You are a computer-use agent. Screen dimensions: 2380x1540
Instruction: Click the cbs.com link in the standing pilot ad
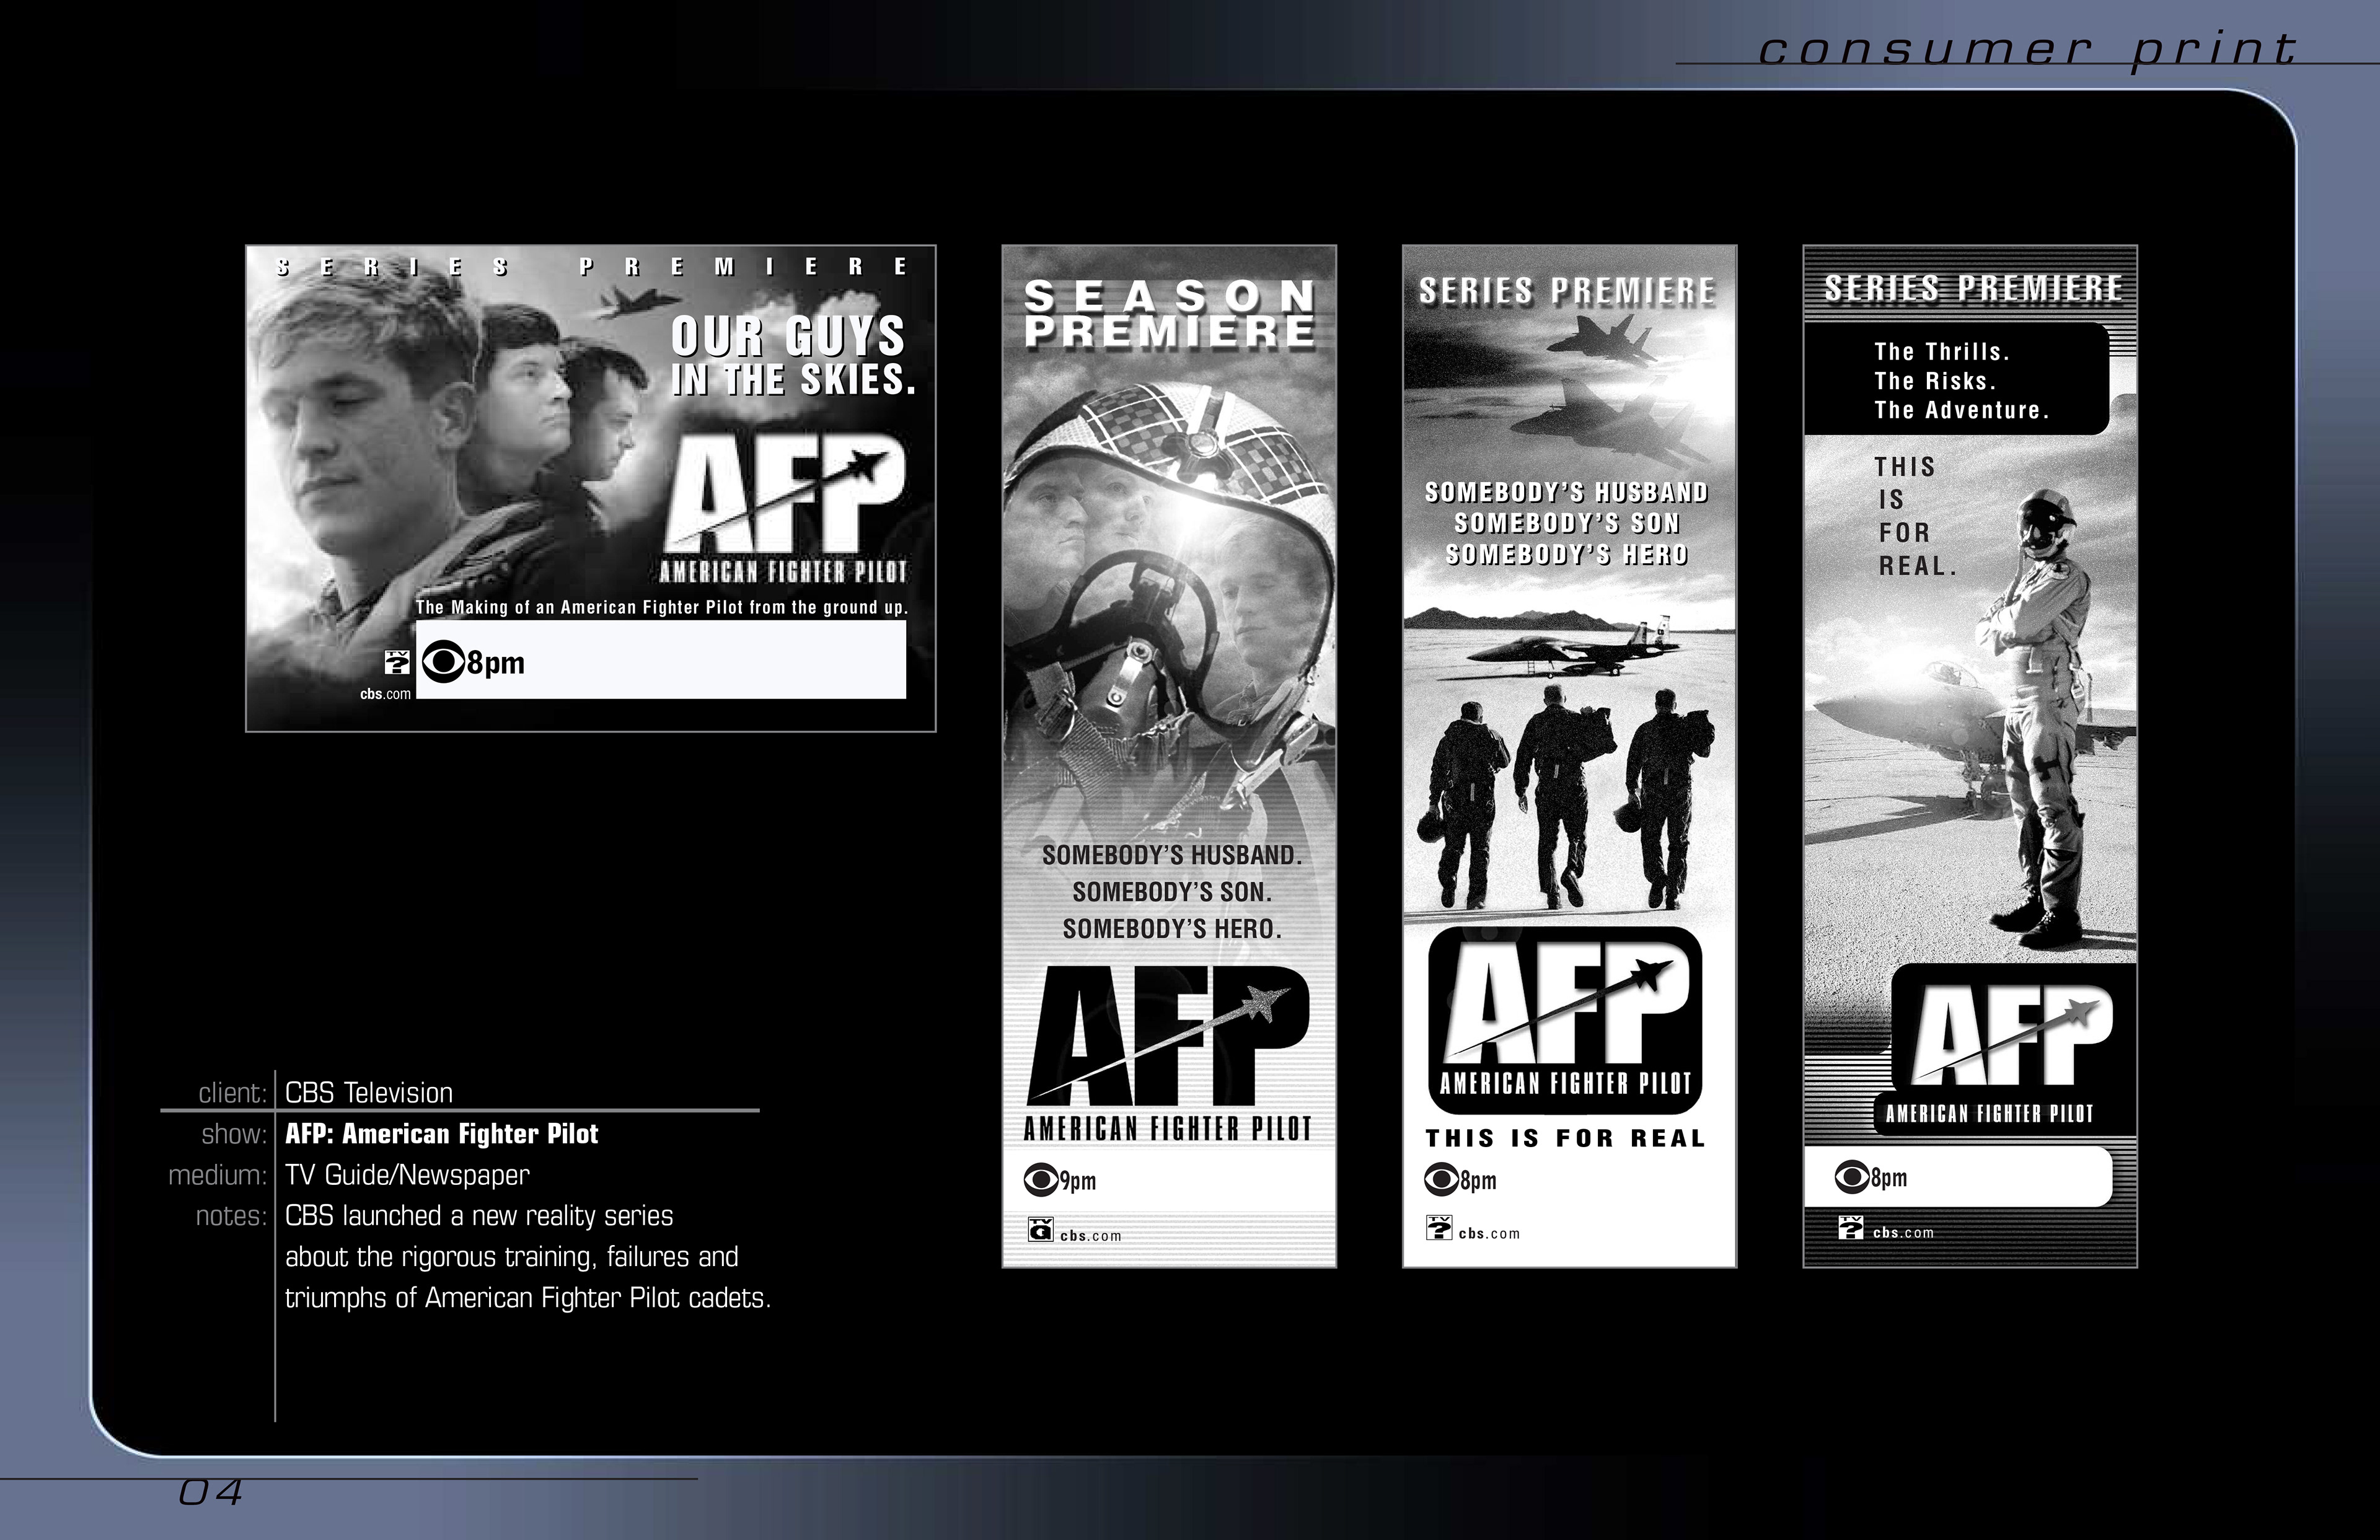[1904, 1233]
